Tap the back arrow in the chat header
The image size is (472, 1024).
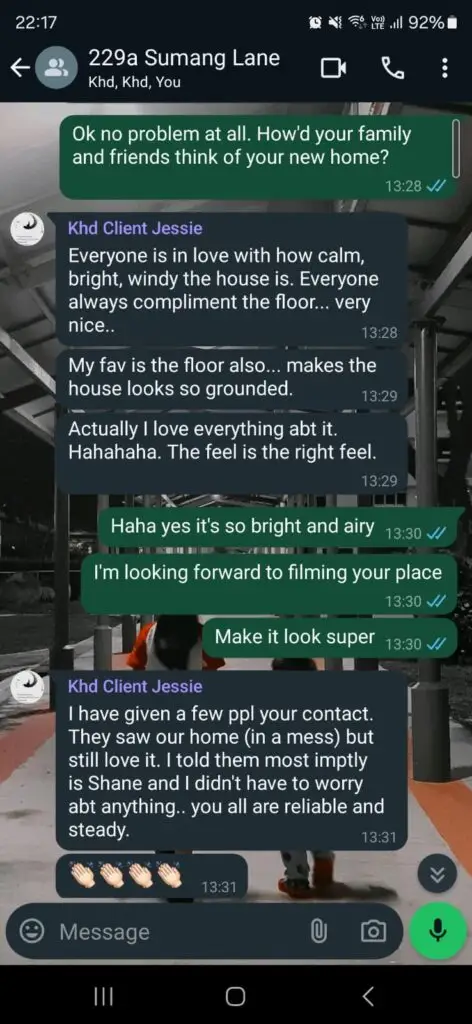click(x=21, y=67)
